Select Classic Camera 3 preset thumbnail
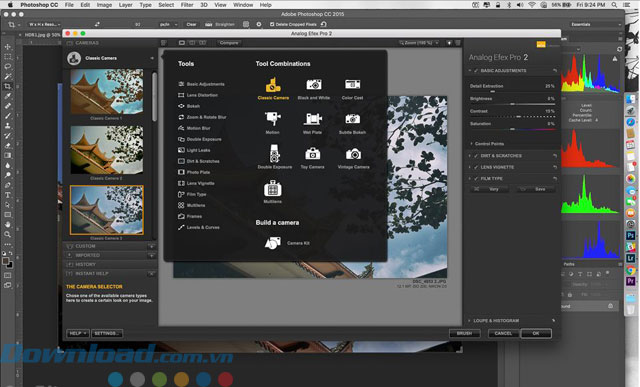Screen dimensions: 640x387 [x=107, y=210]
